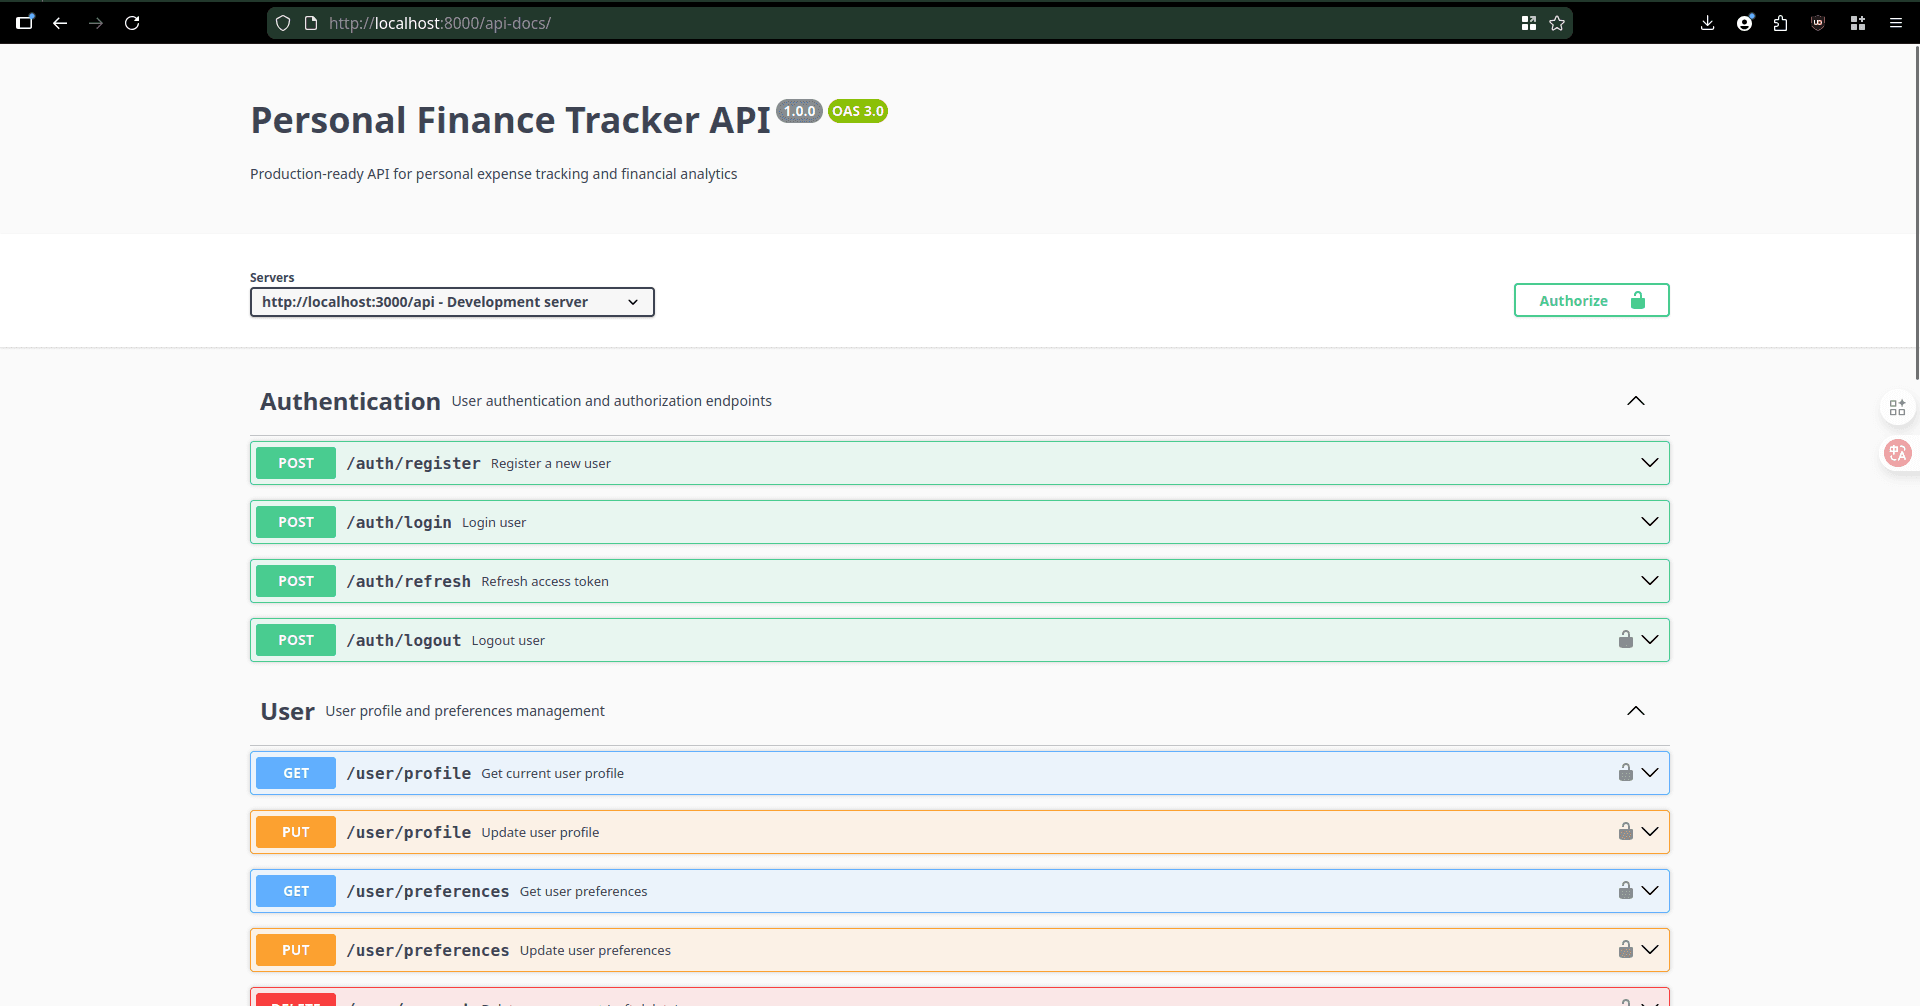Click the uBlock Origin shield icon
Image resolution: width=1920 pixels, height=1006 pixels.
(x=1818, y=23)
